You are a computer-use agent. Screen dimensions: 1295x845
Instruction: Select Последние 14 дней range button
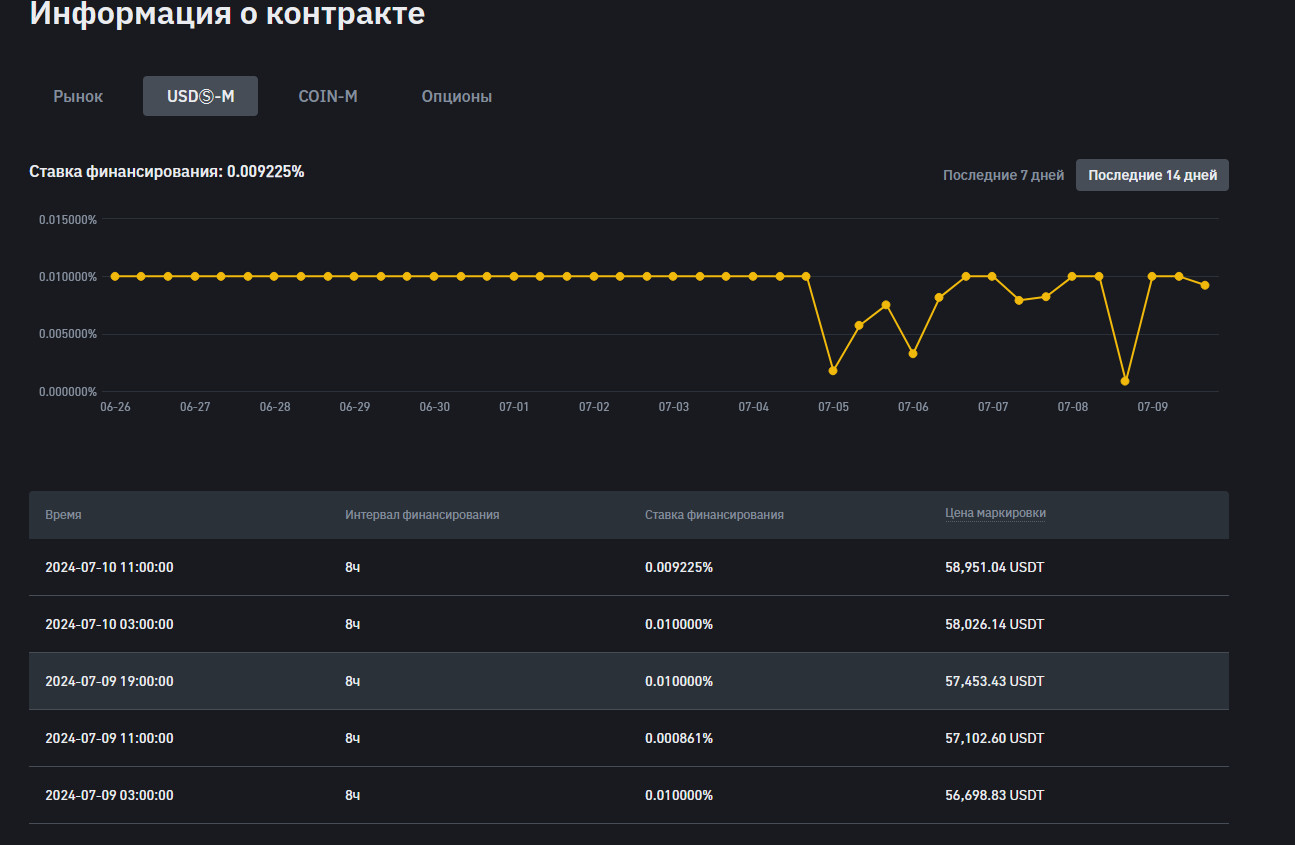click(1152, 175)
